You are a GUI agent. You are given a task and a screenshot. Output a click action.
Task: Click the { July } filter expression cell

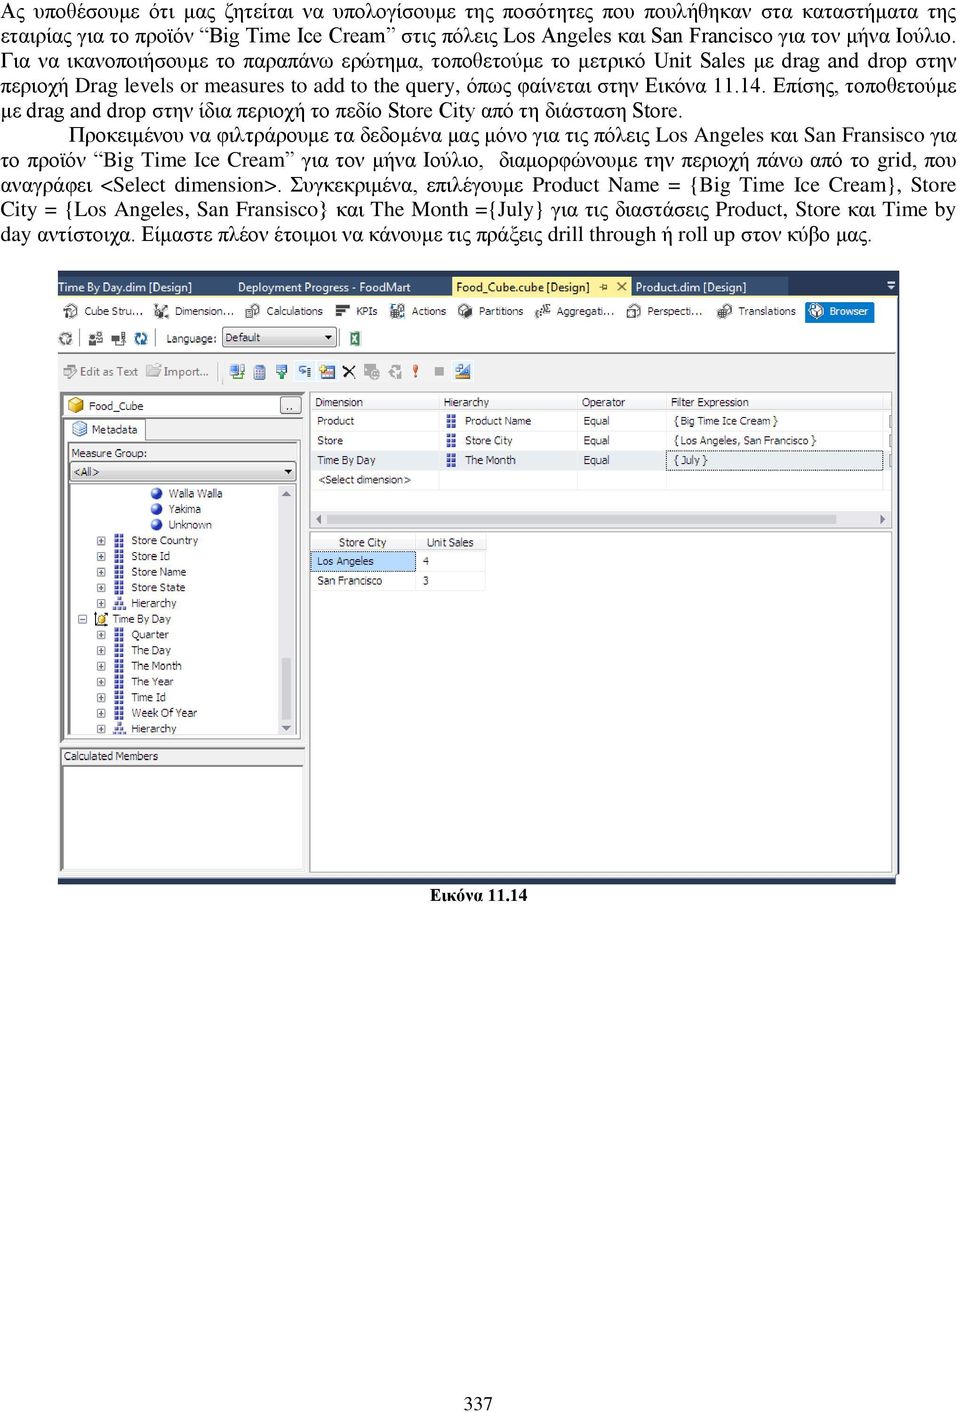tap(775, 461)
